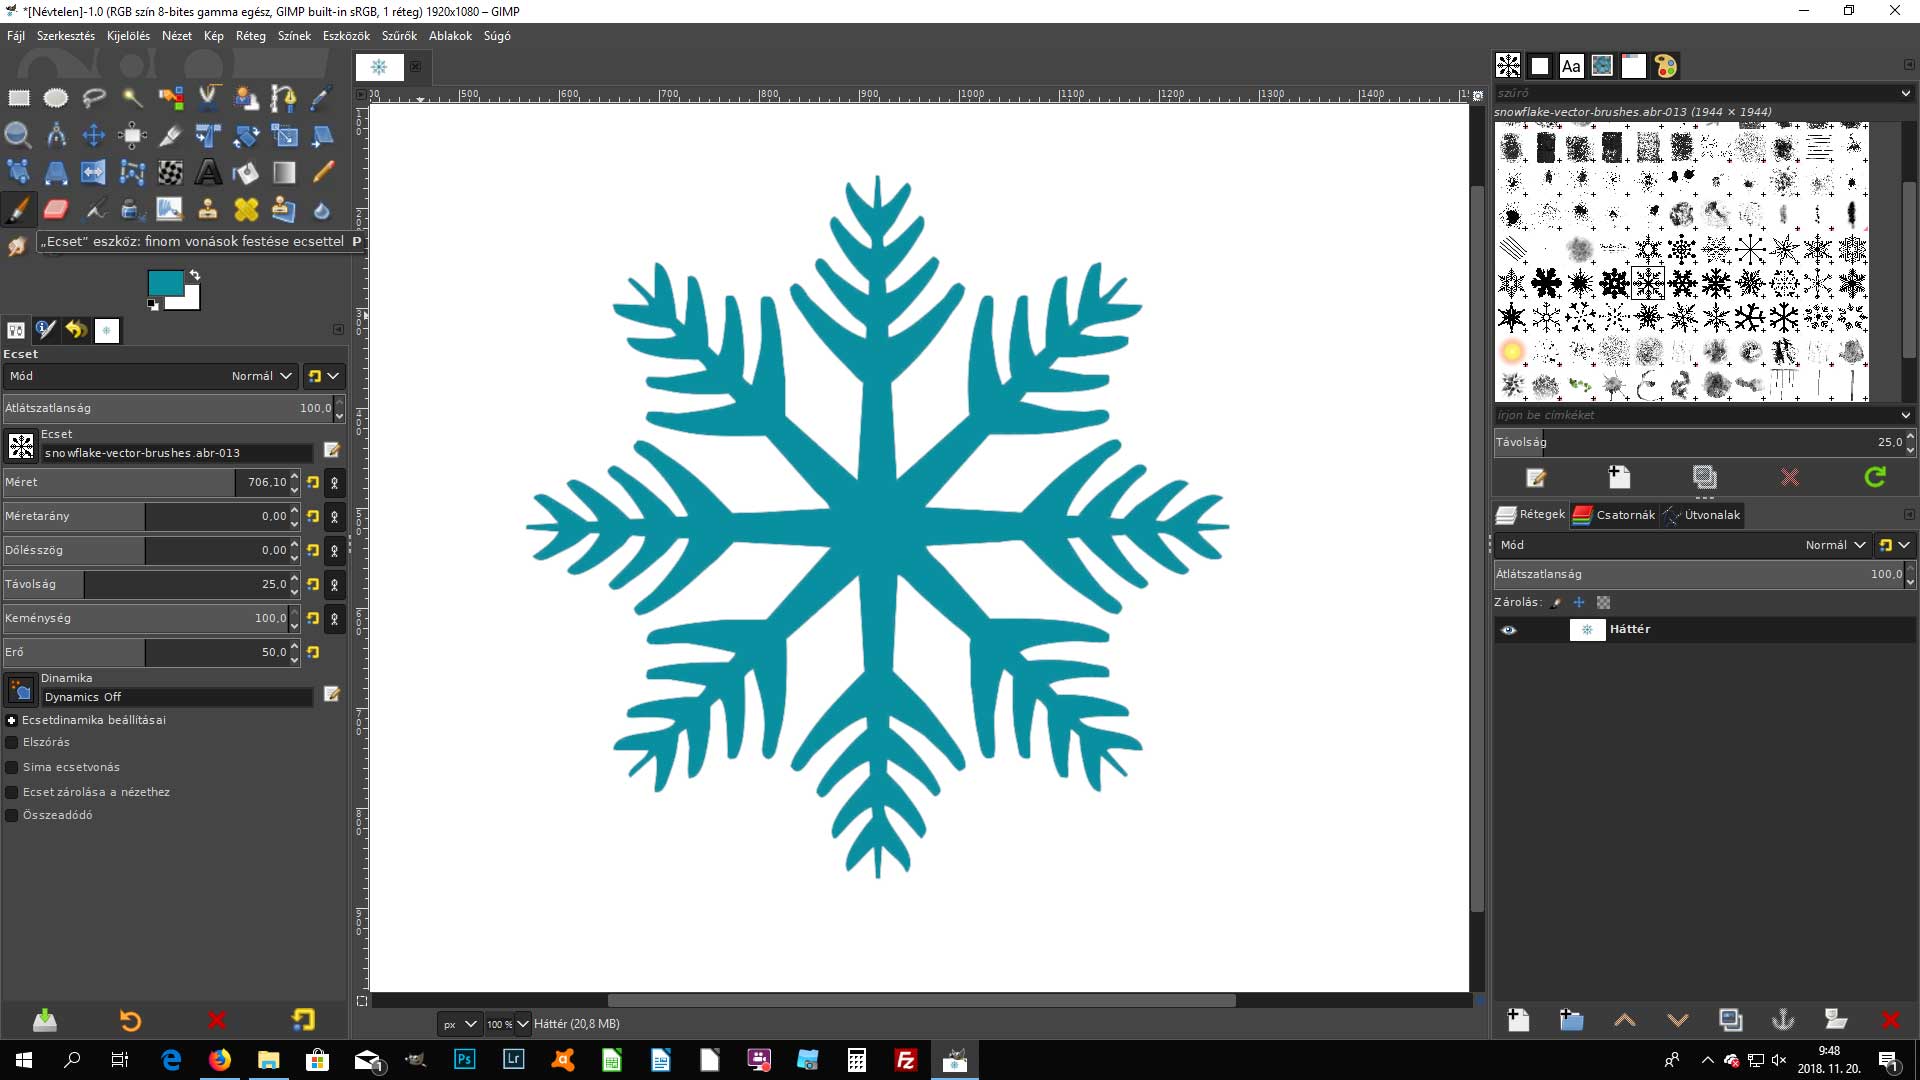
Task: Select the Fuzzy Select magic wand tool
Action: pos(132,98)
